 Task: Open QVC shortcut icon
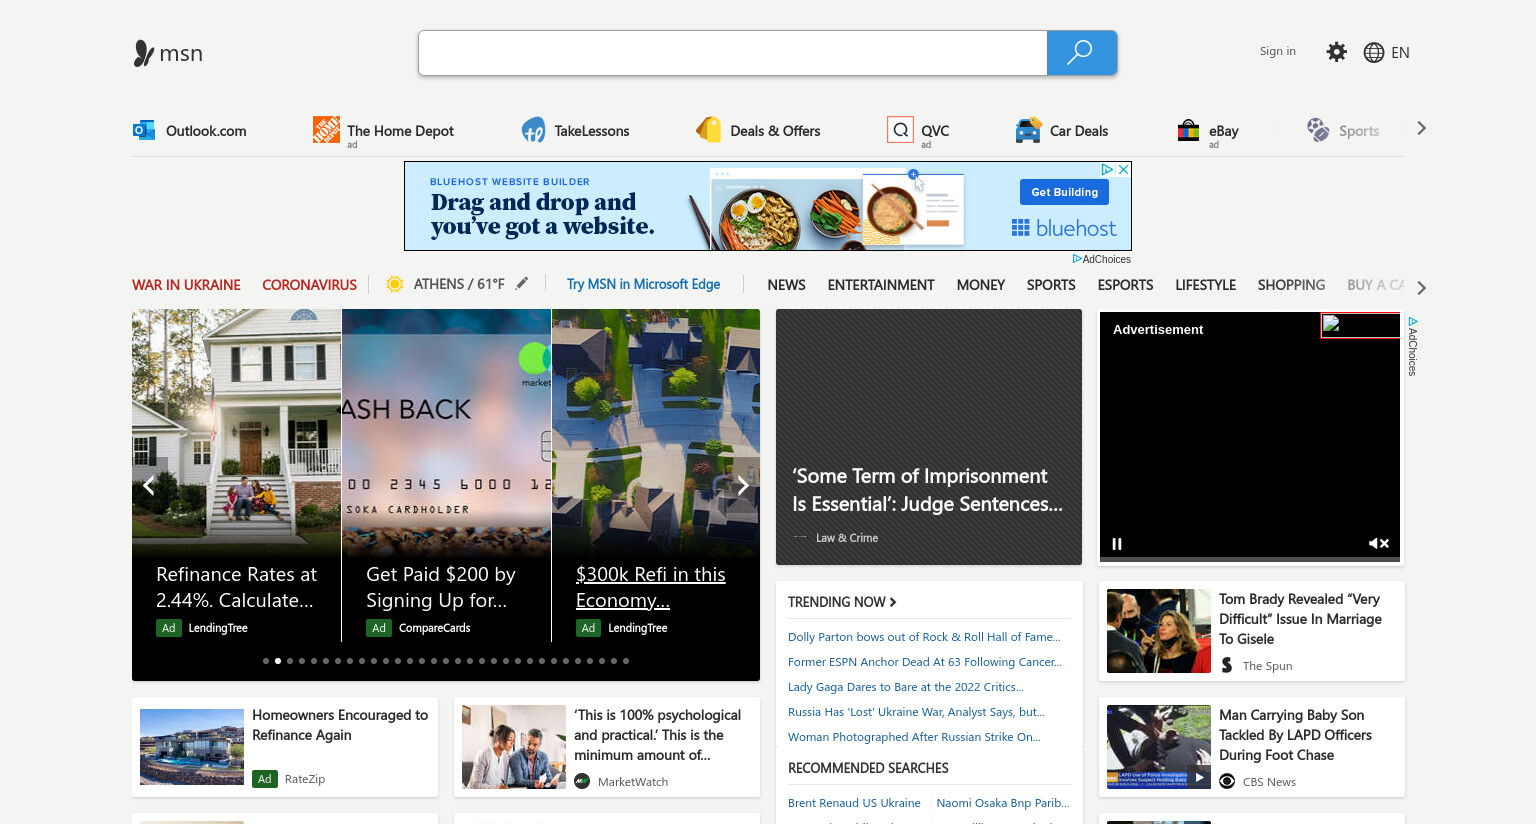pos(900,130)
